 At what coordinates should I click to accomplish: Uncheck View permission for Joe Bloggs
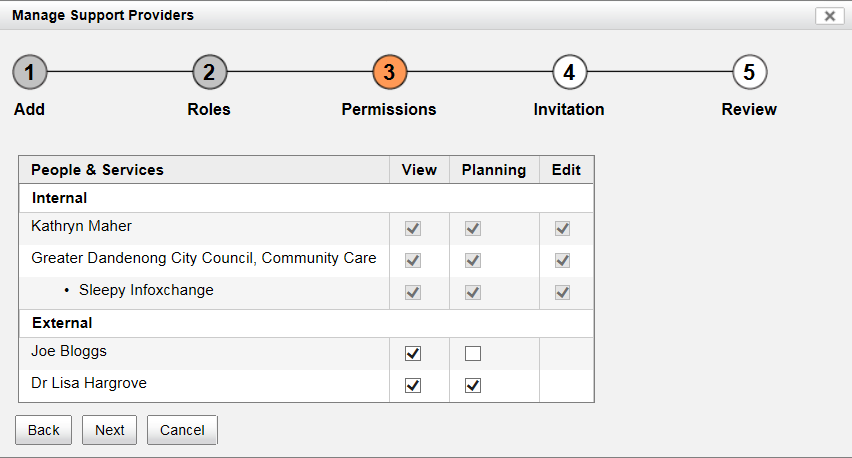pyautogui.click(x=413, y=353)
